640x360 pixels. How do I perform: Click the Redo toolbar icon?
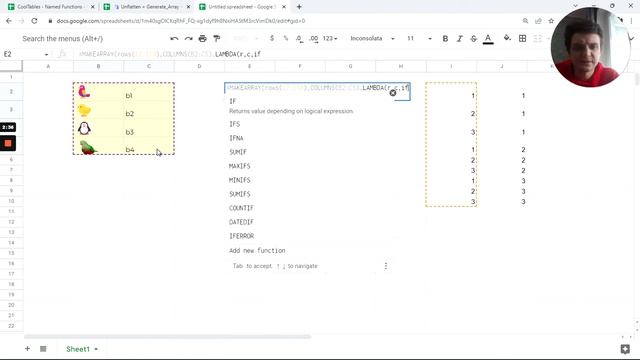(x=188, y=38)
